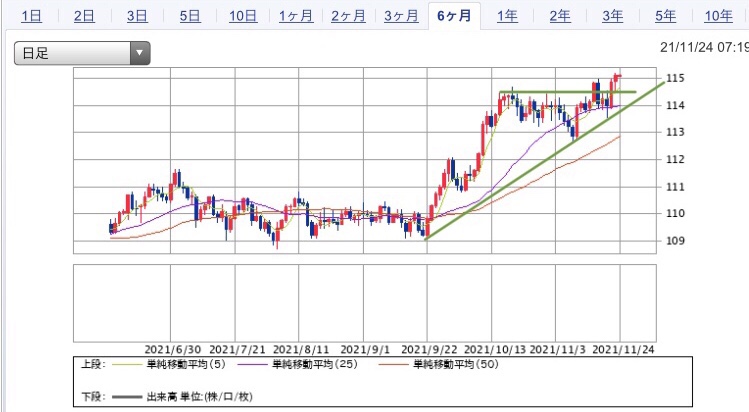Choose the 5日 period tab

pos(190,16)
